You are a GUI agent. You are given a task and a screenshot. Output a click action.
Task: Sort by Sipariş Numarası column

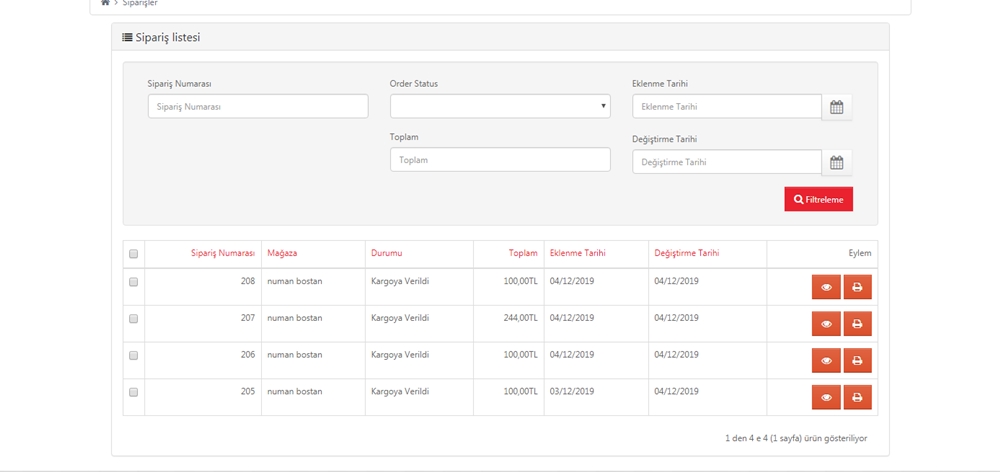pos(223,253)
